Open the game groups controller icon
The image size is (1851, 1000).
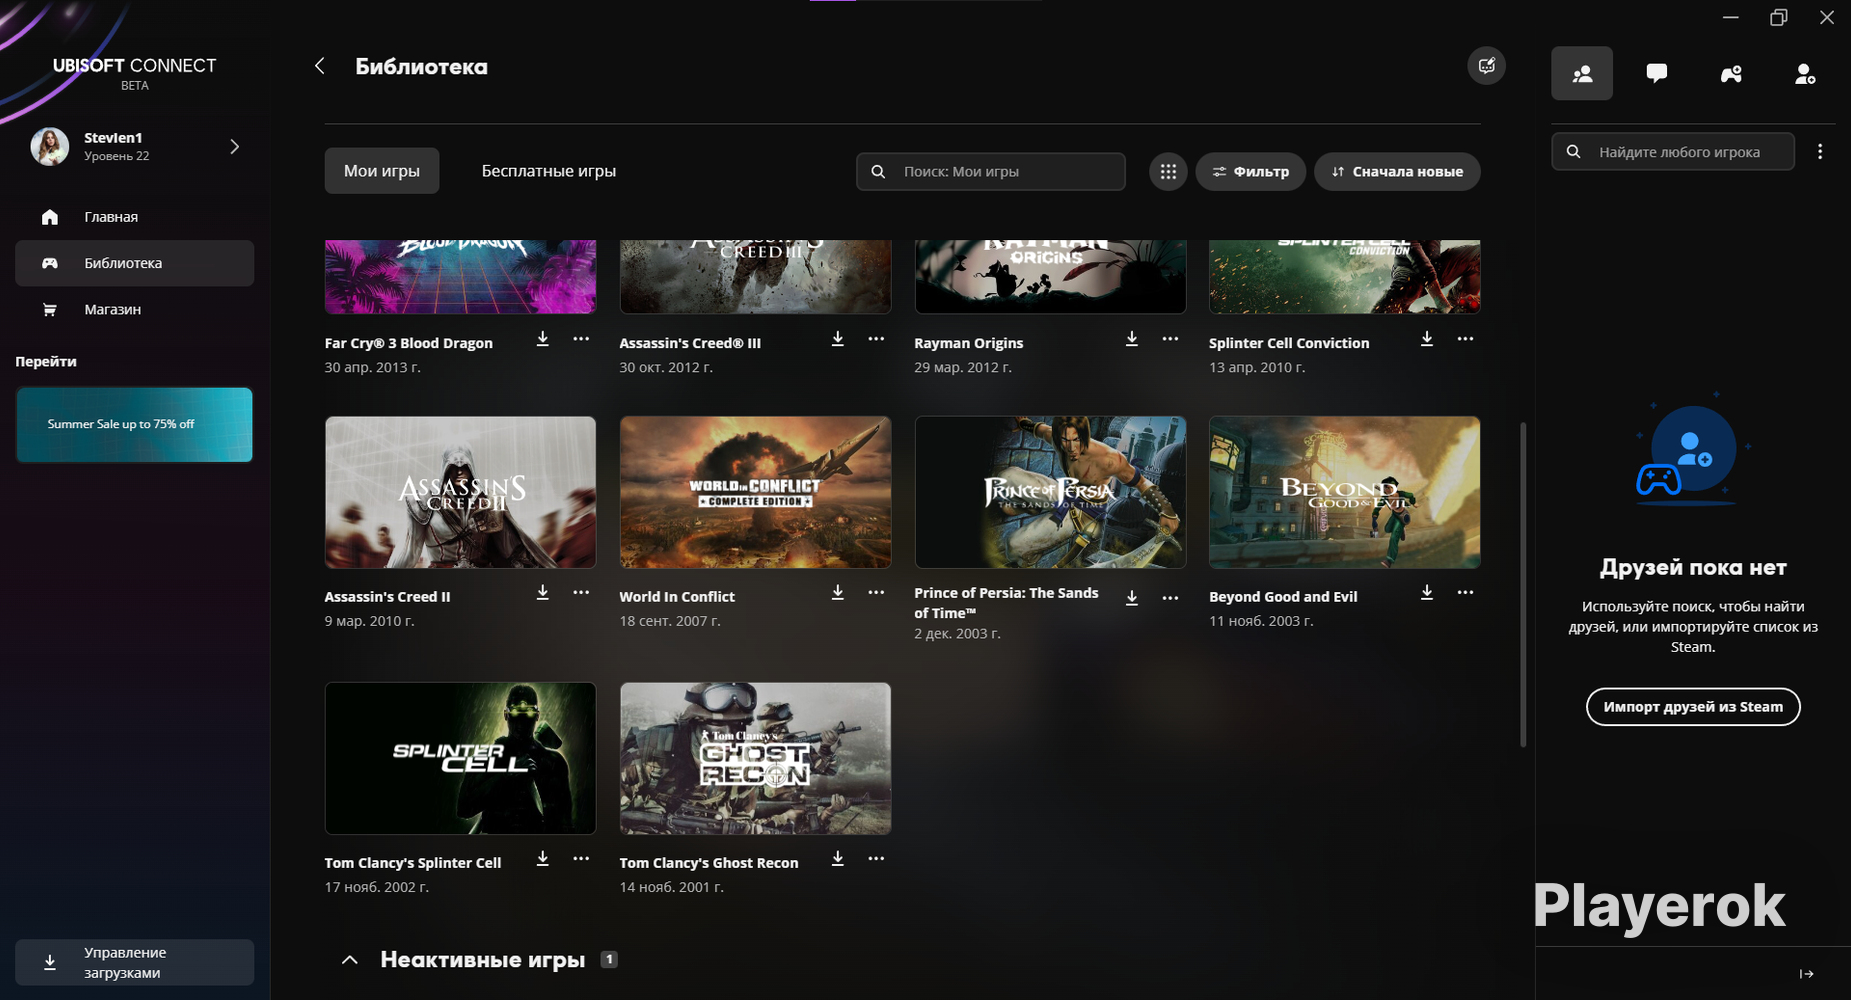1731,73
